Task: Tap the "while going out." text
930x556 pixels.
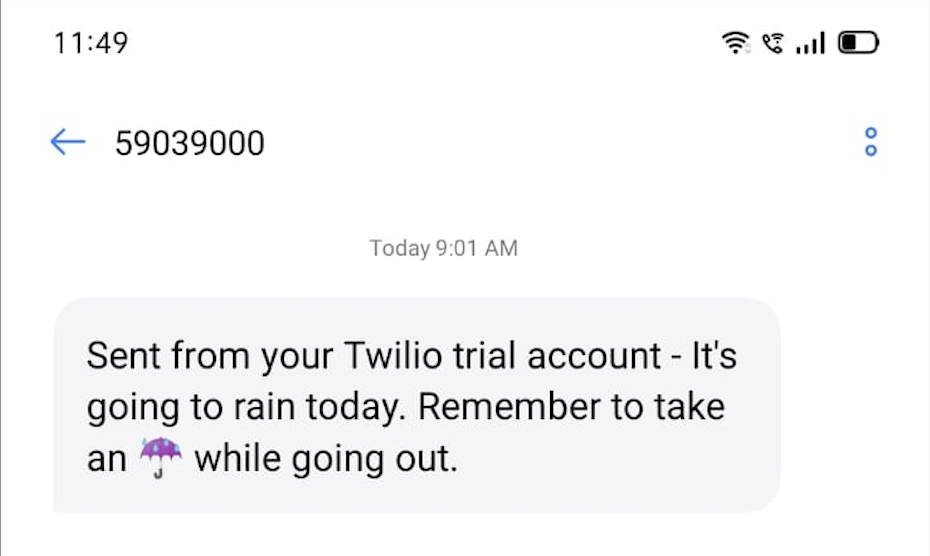Action: (x=325, y=459)
